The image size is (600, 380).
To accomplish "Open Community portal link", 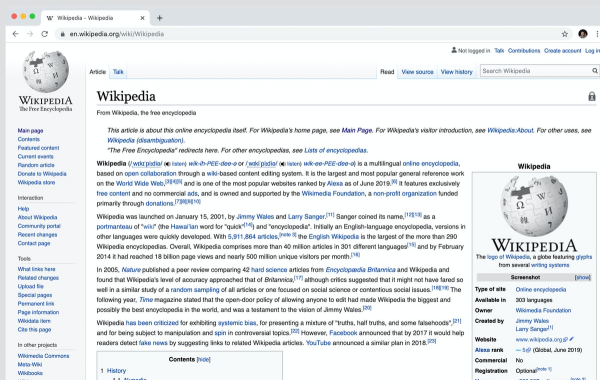I will tap(39, 226).
